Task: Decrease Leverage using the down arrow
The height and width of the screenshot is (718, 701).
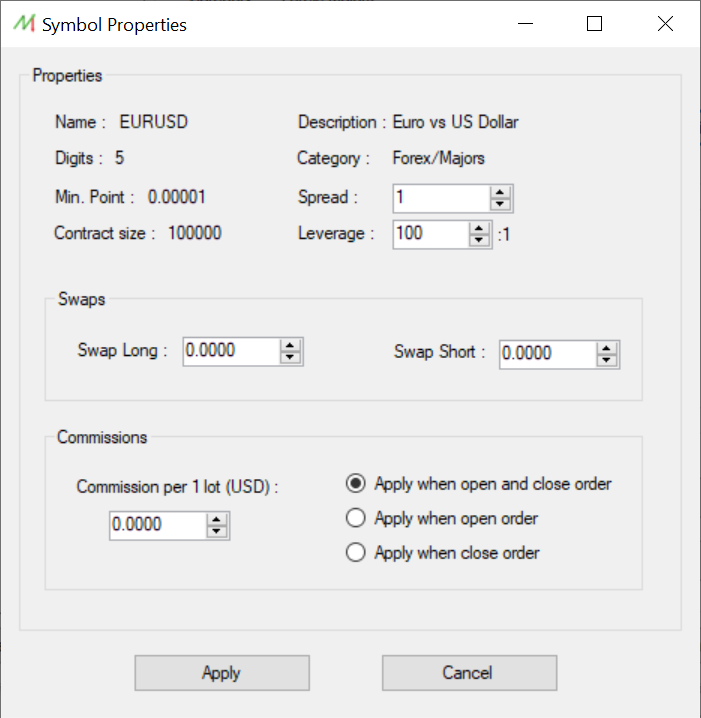Action: click(x=479, y=240)
